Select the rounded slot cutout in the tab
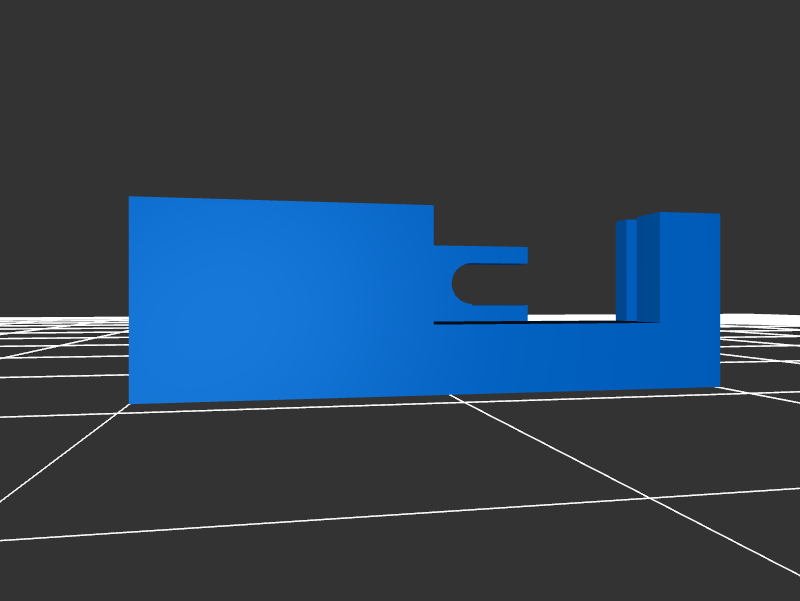The height and width of the screenshot is (601, 800). click(485, 284)
